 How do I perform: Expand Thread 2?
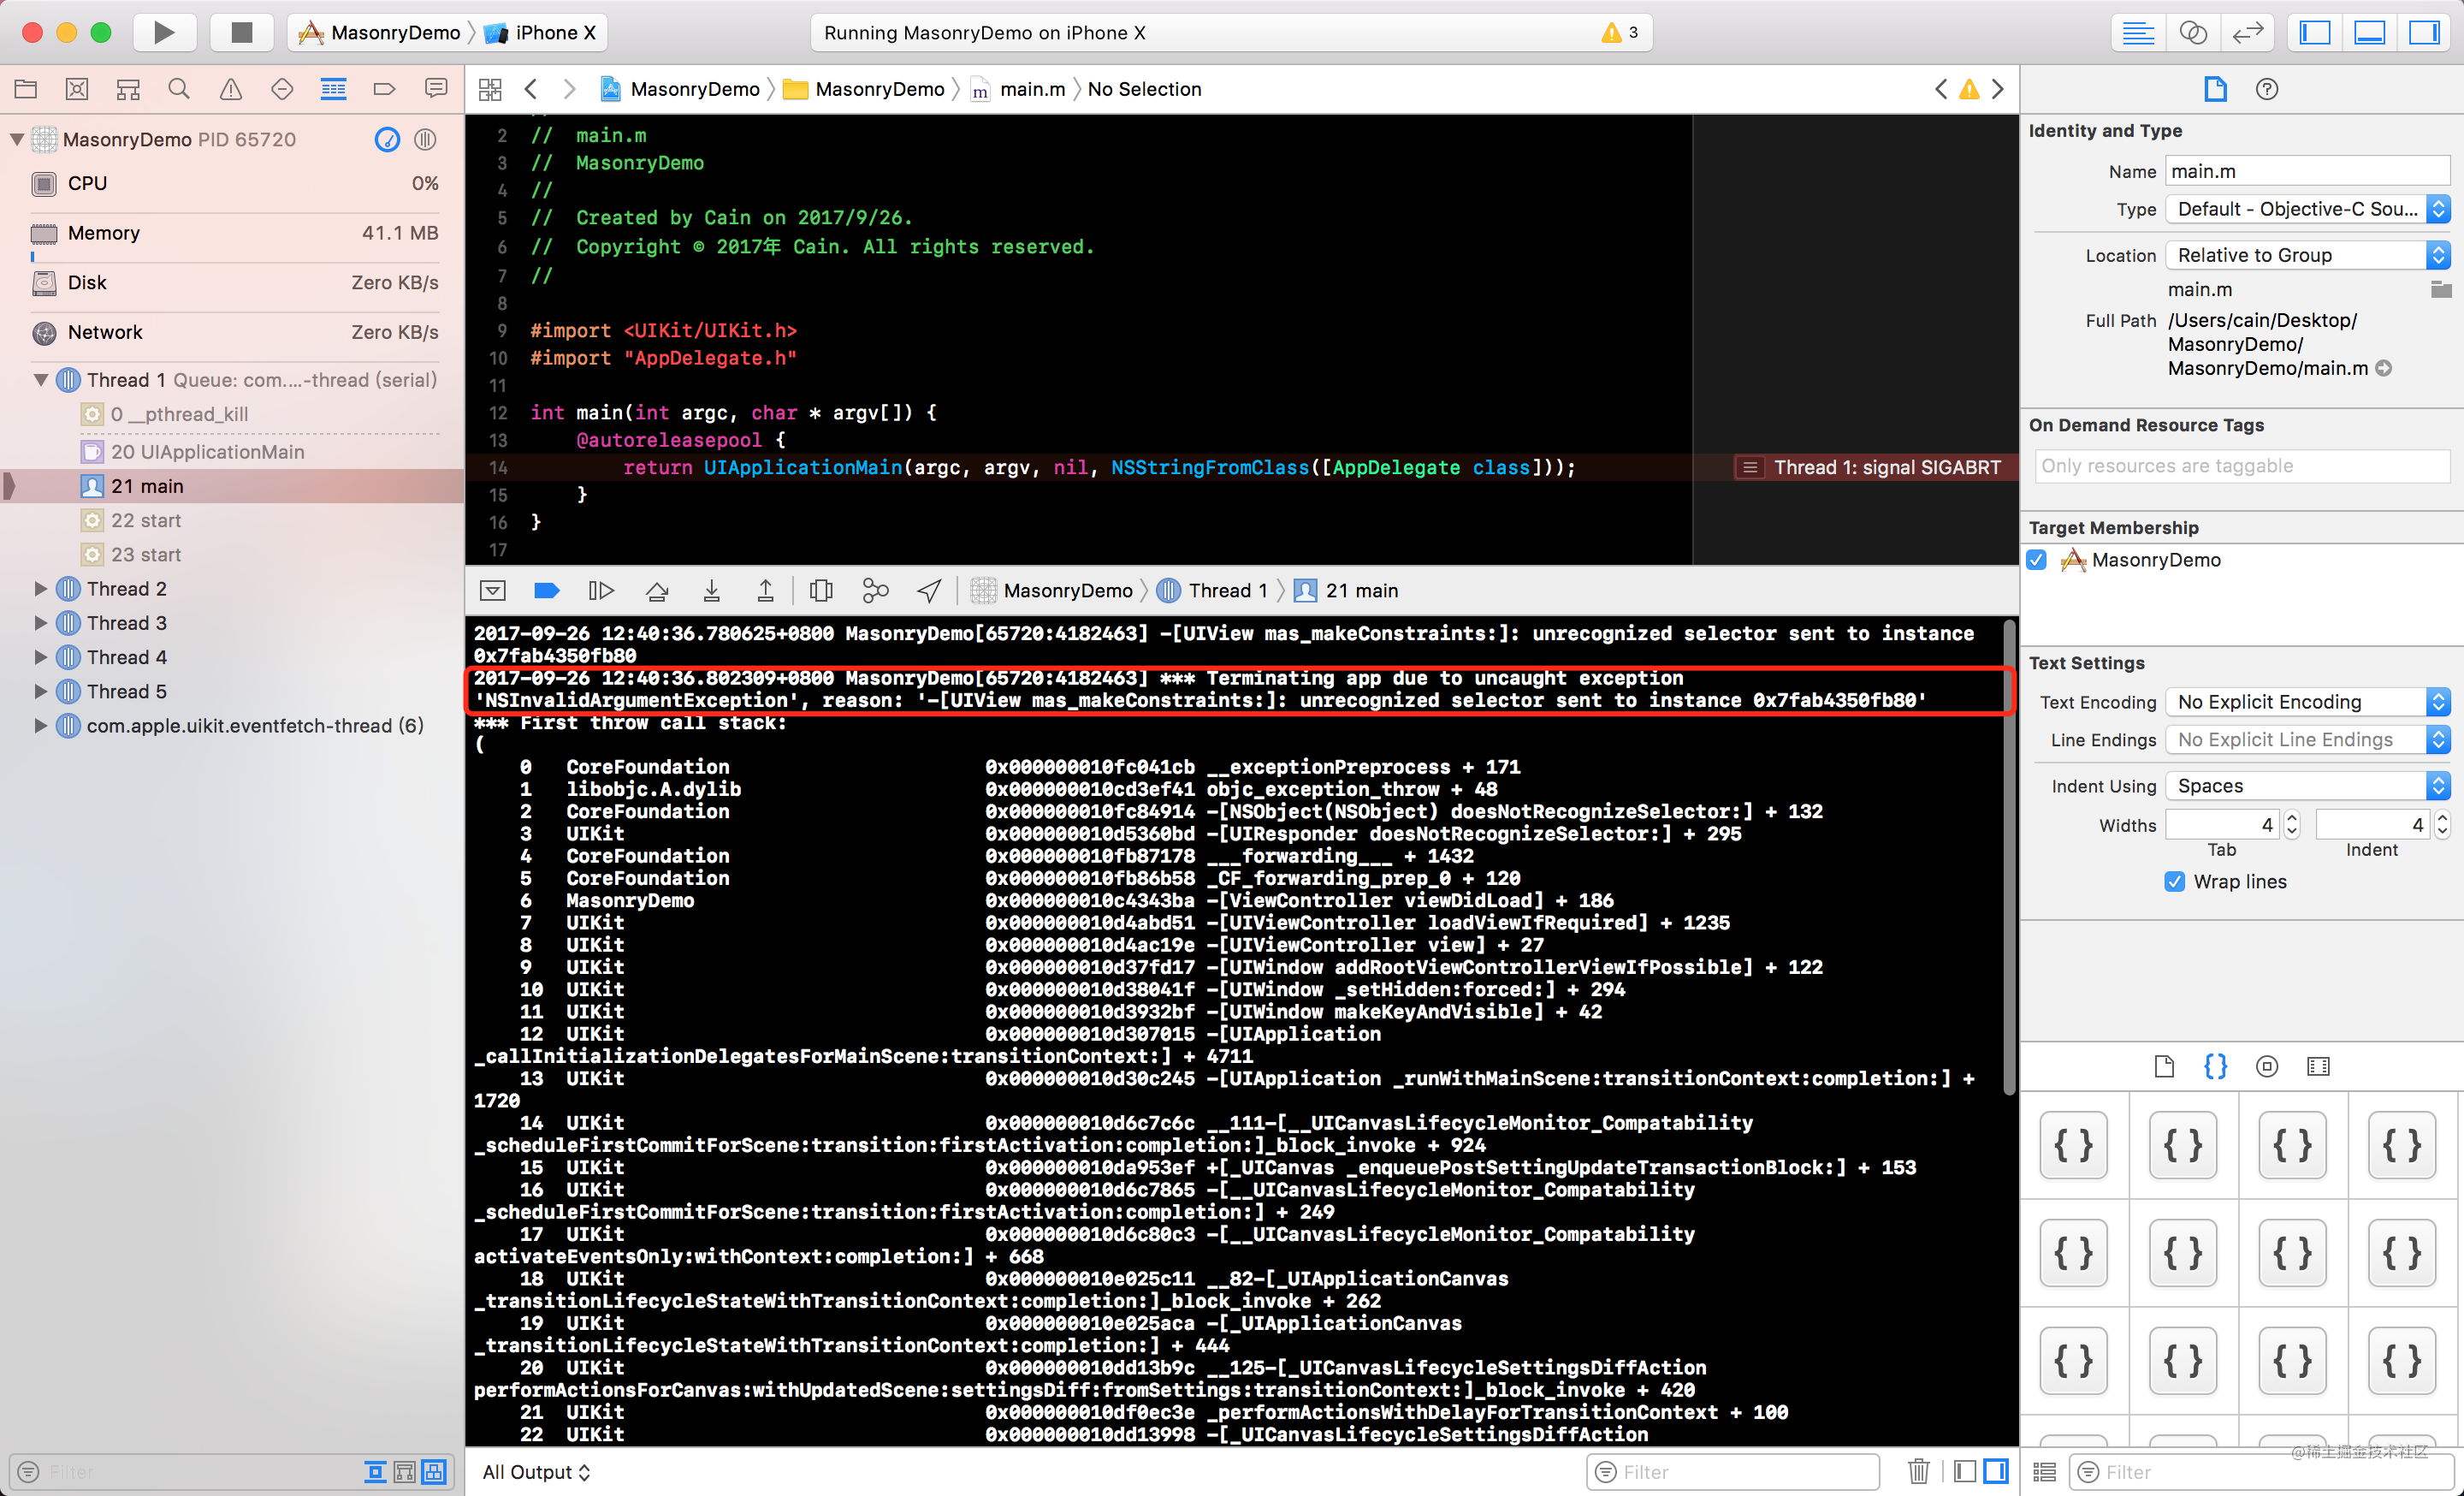(x=41, y=589)
